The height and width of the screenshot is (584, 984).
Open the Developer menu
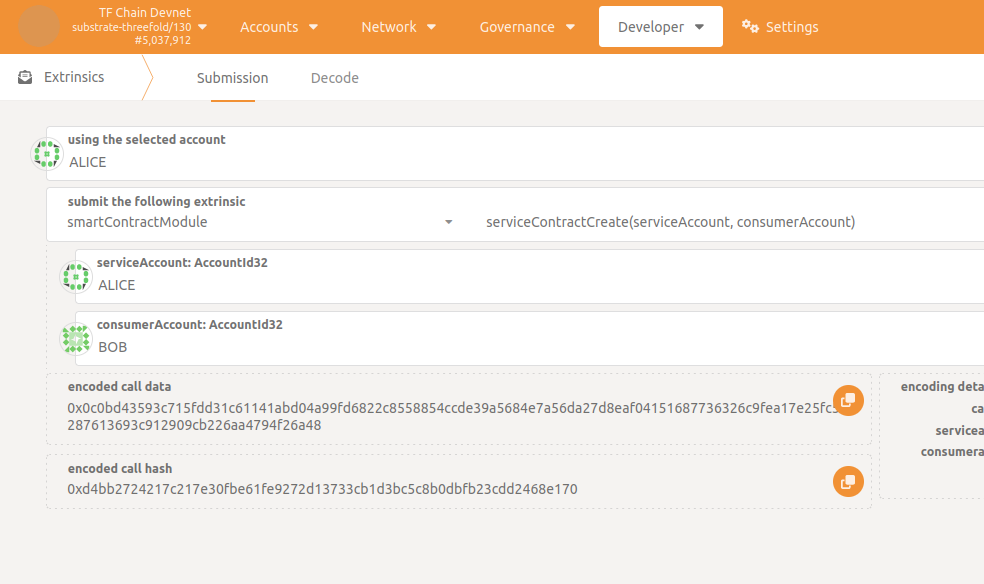pos(660,27)
